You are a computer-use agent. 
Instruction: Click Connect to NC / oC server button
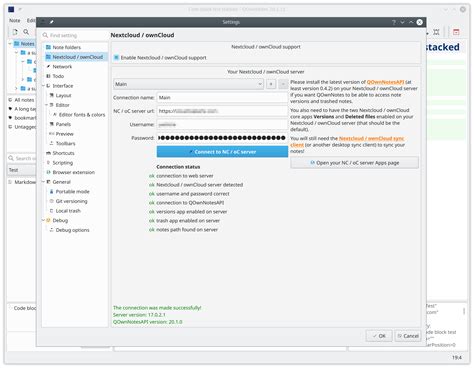[222, 152]
